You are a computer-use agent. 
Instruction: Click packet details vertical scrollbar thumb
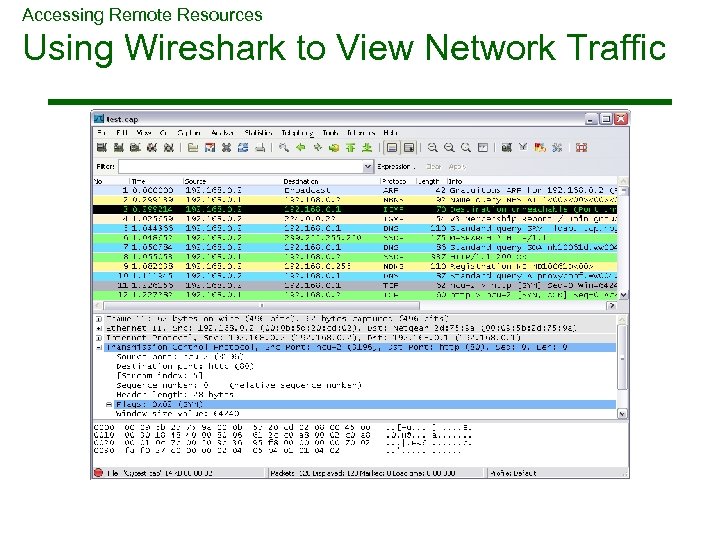tap(622, 357)
